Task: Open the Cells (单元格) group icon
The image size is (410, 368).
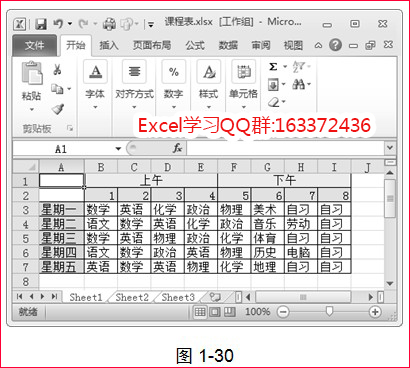Action: 244,71
